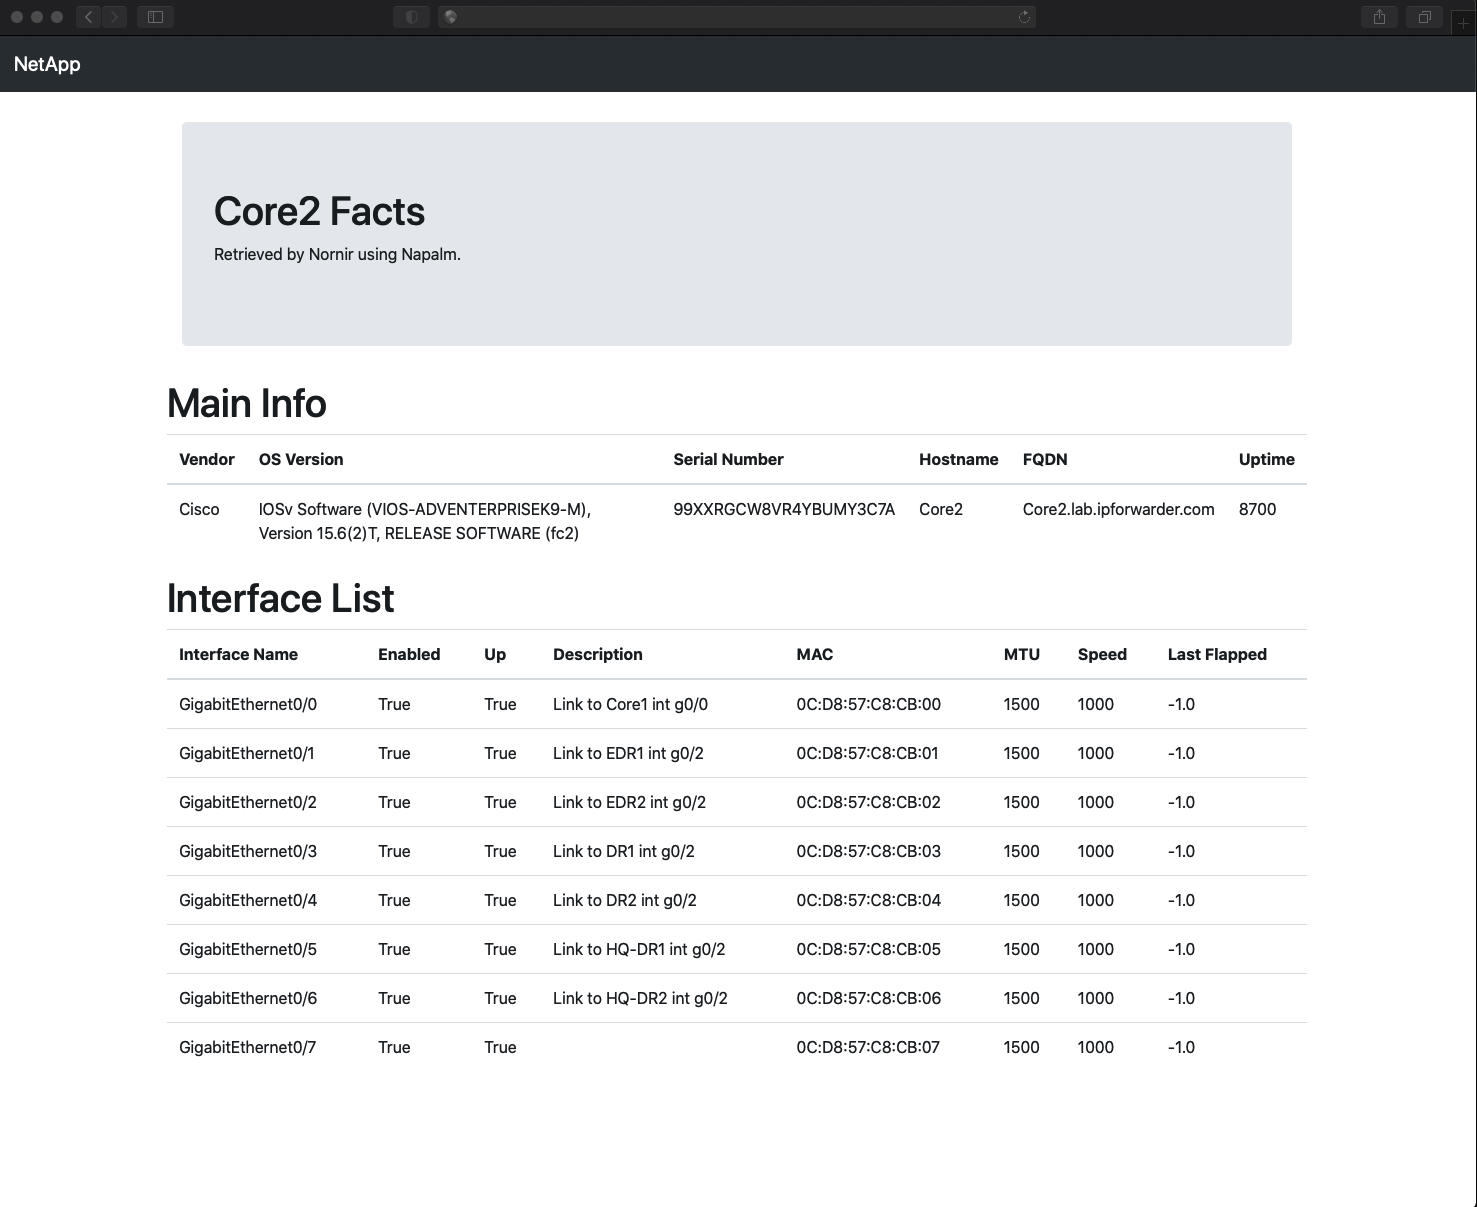Screen dimensions: 1477x1207
Task: Click MAC address 0C:D8:57:C8:CB:00
Action: [868, 704]
